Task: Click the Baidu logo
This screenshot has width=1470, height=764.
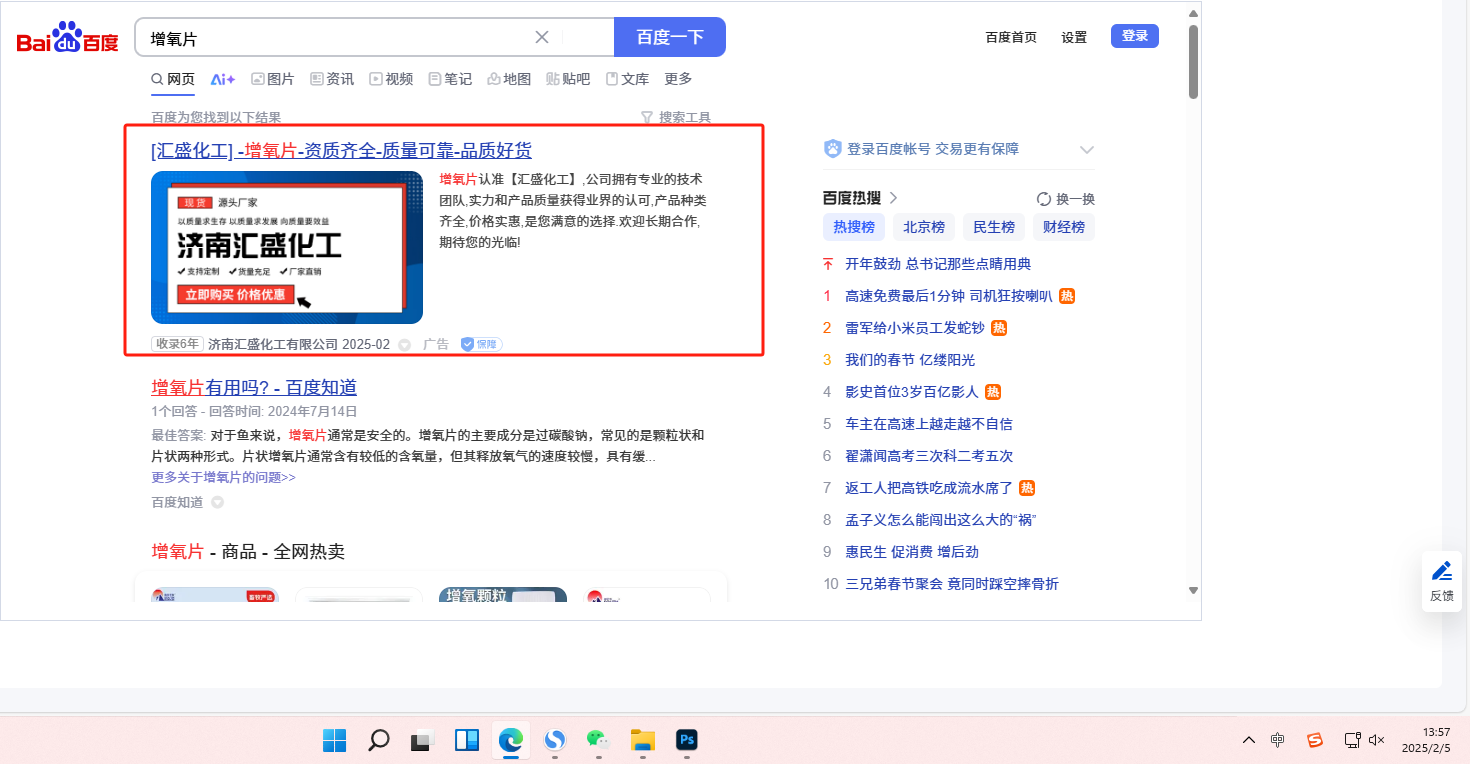Action: pos(67,38)
